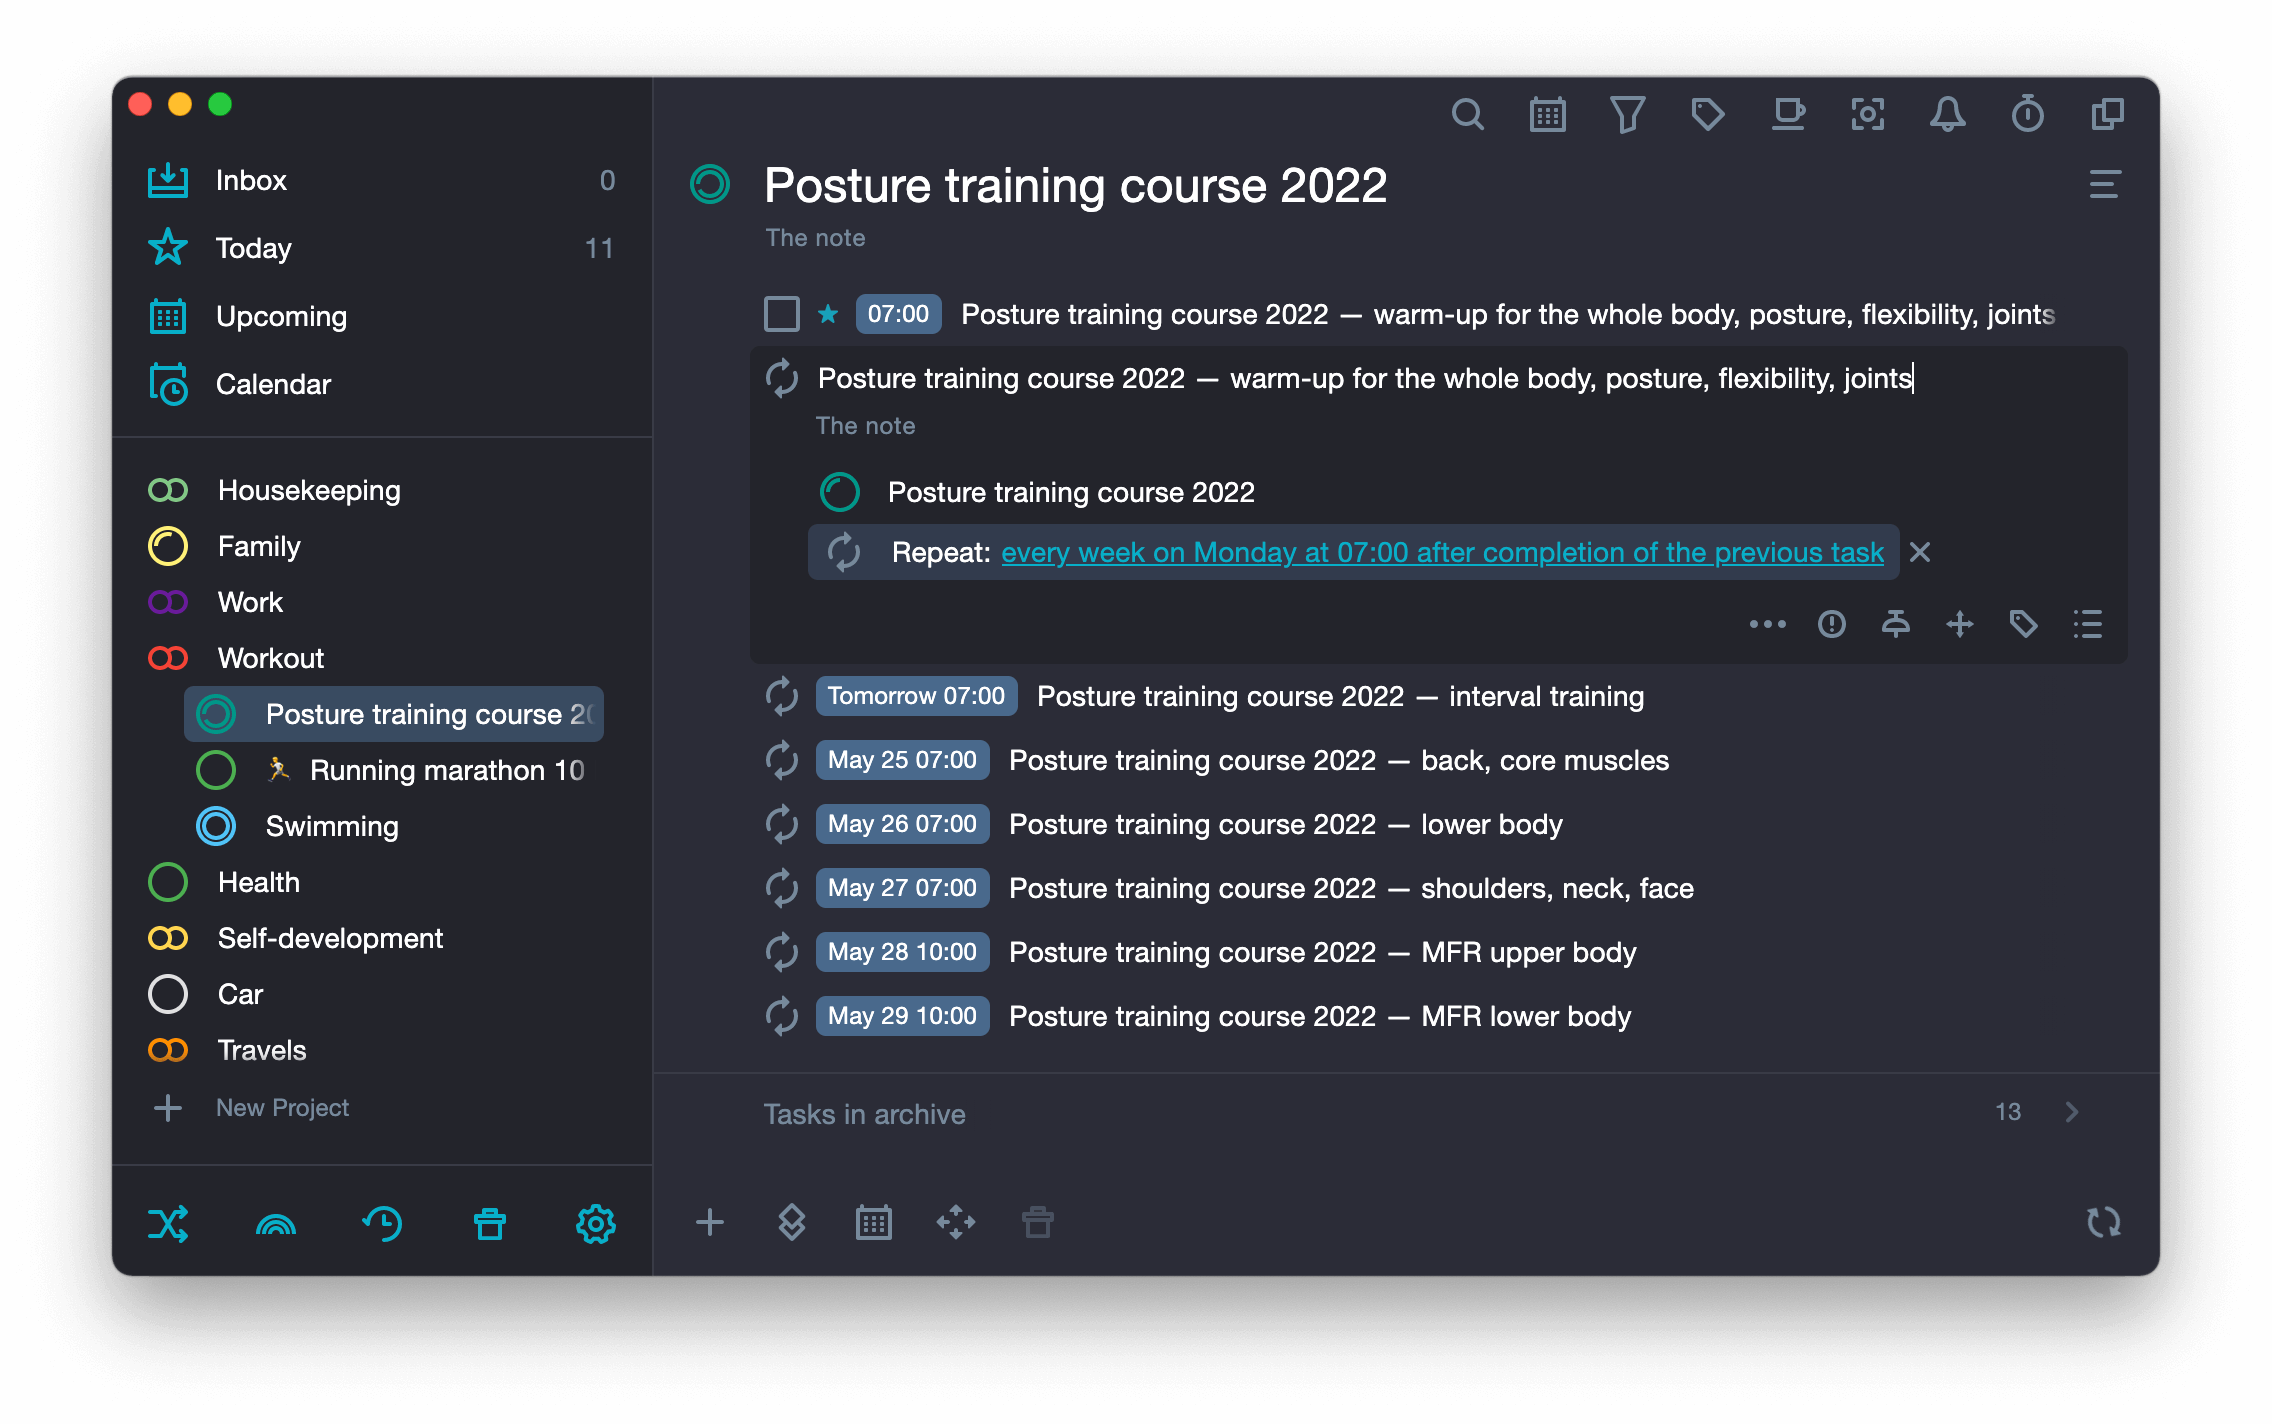Click the focus mode target icon

click(x=1867, y=115)
